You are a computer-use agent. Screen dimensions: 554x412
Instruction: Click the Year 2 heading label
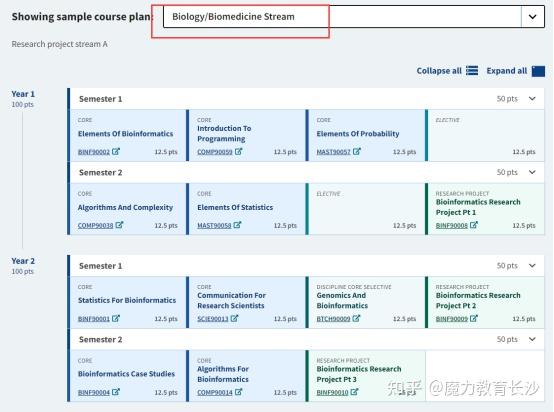tap(23, 261)
